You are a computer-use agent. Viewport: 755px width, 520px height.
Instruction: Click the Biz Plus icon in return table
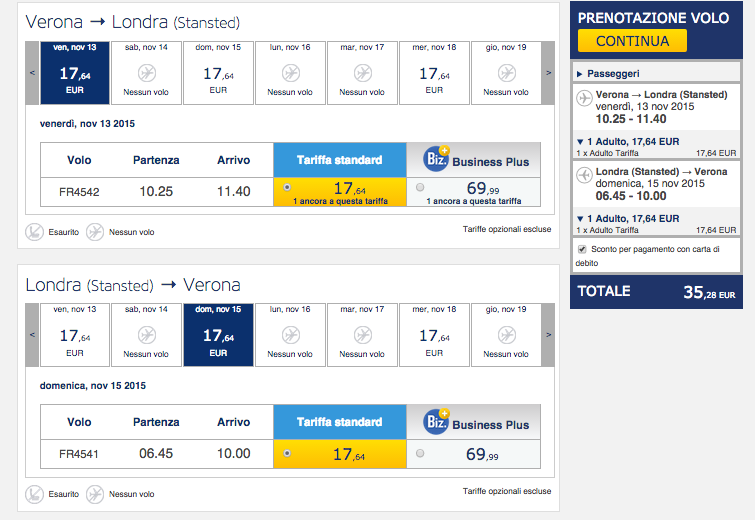click(x=436, y=422)
